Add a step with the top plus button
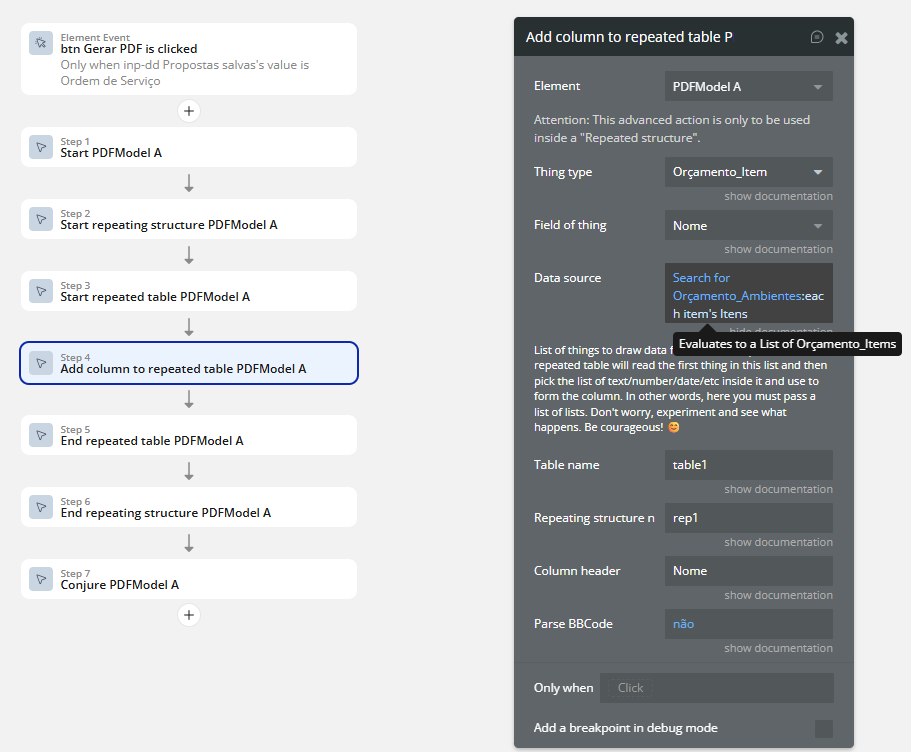The height and width of the screenshot is (752, 911). [x=189, y=111]
